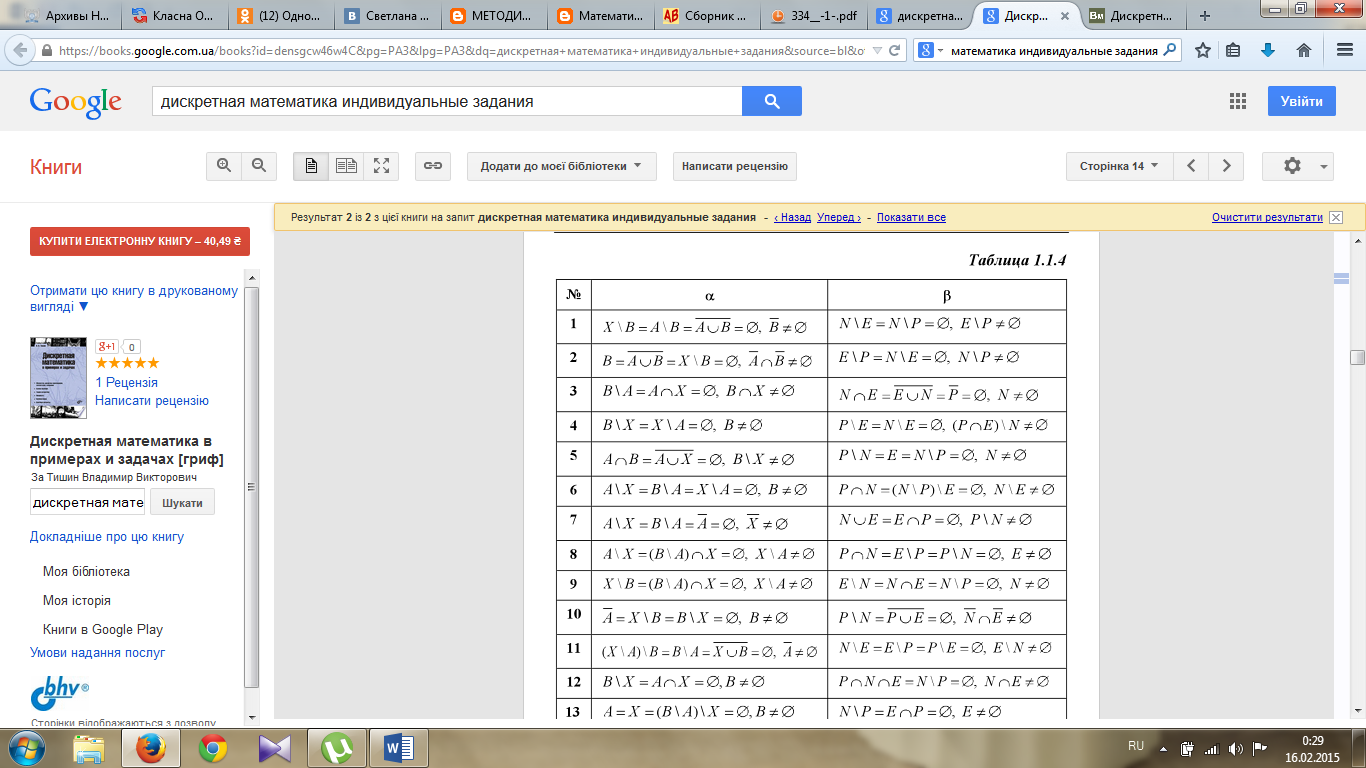1366x768 pixels.
Task: Open Google Chrome from taskbar
Action: [212, 748]
